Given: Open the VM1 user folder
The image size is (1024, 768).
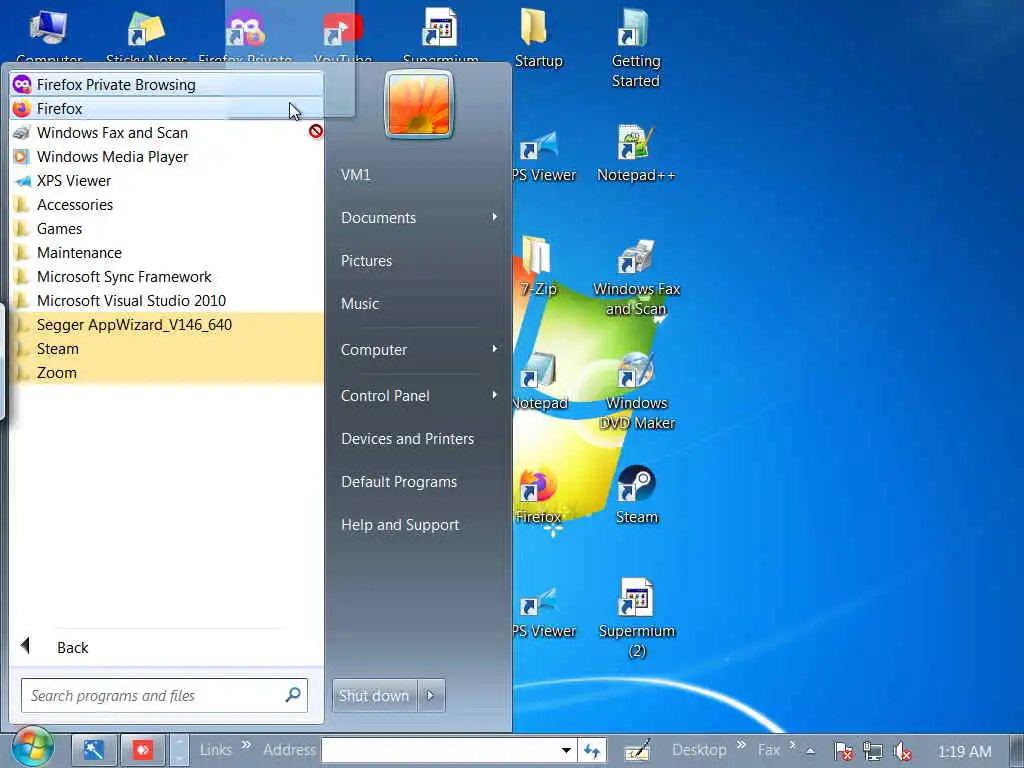Looking at the screenshot, I should [x=356, y=175].
